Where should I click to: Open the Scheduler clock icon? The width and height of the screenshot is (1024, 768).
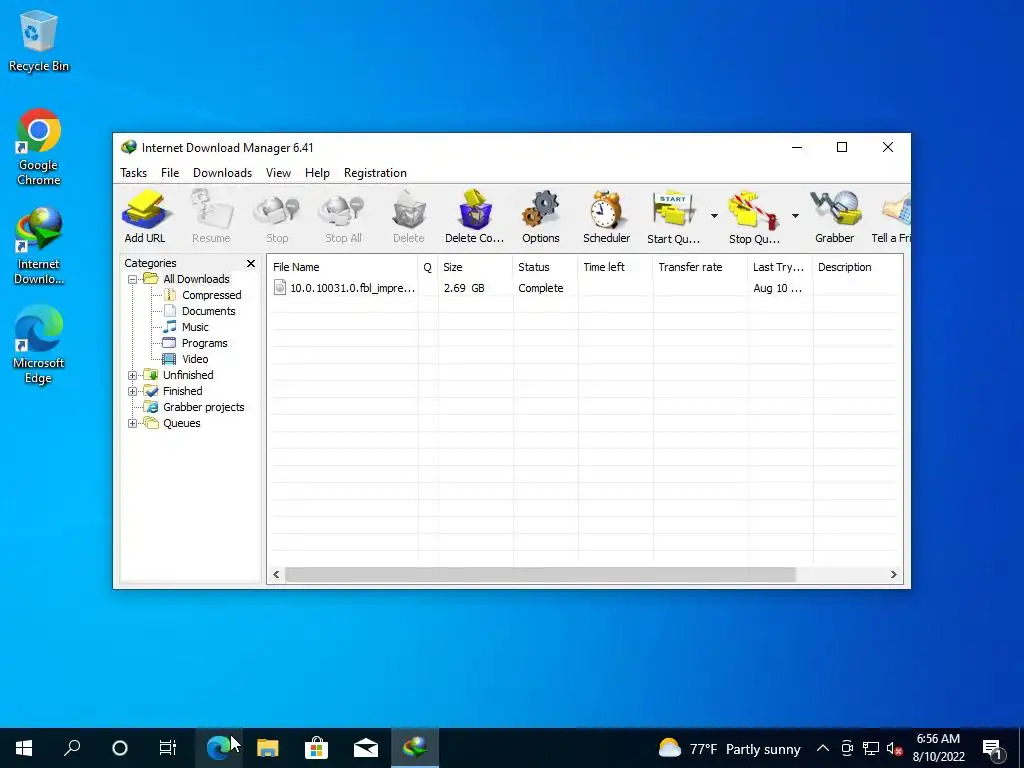607,217
